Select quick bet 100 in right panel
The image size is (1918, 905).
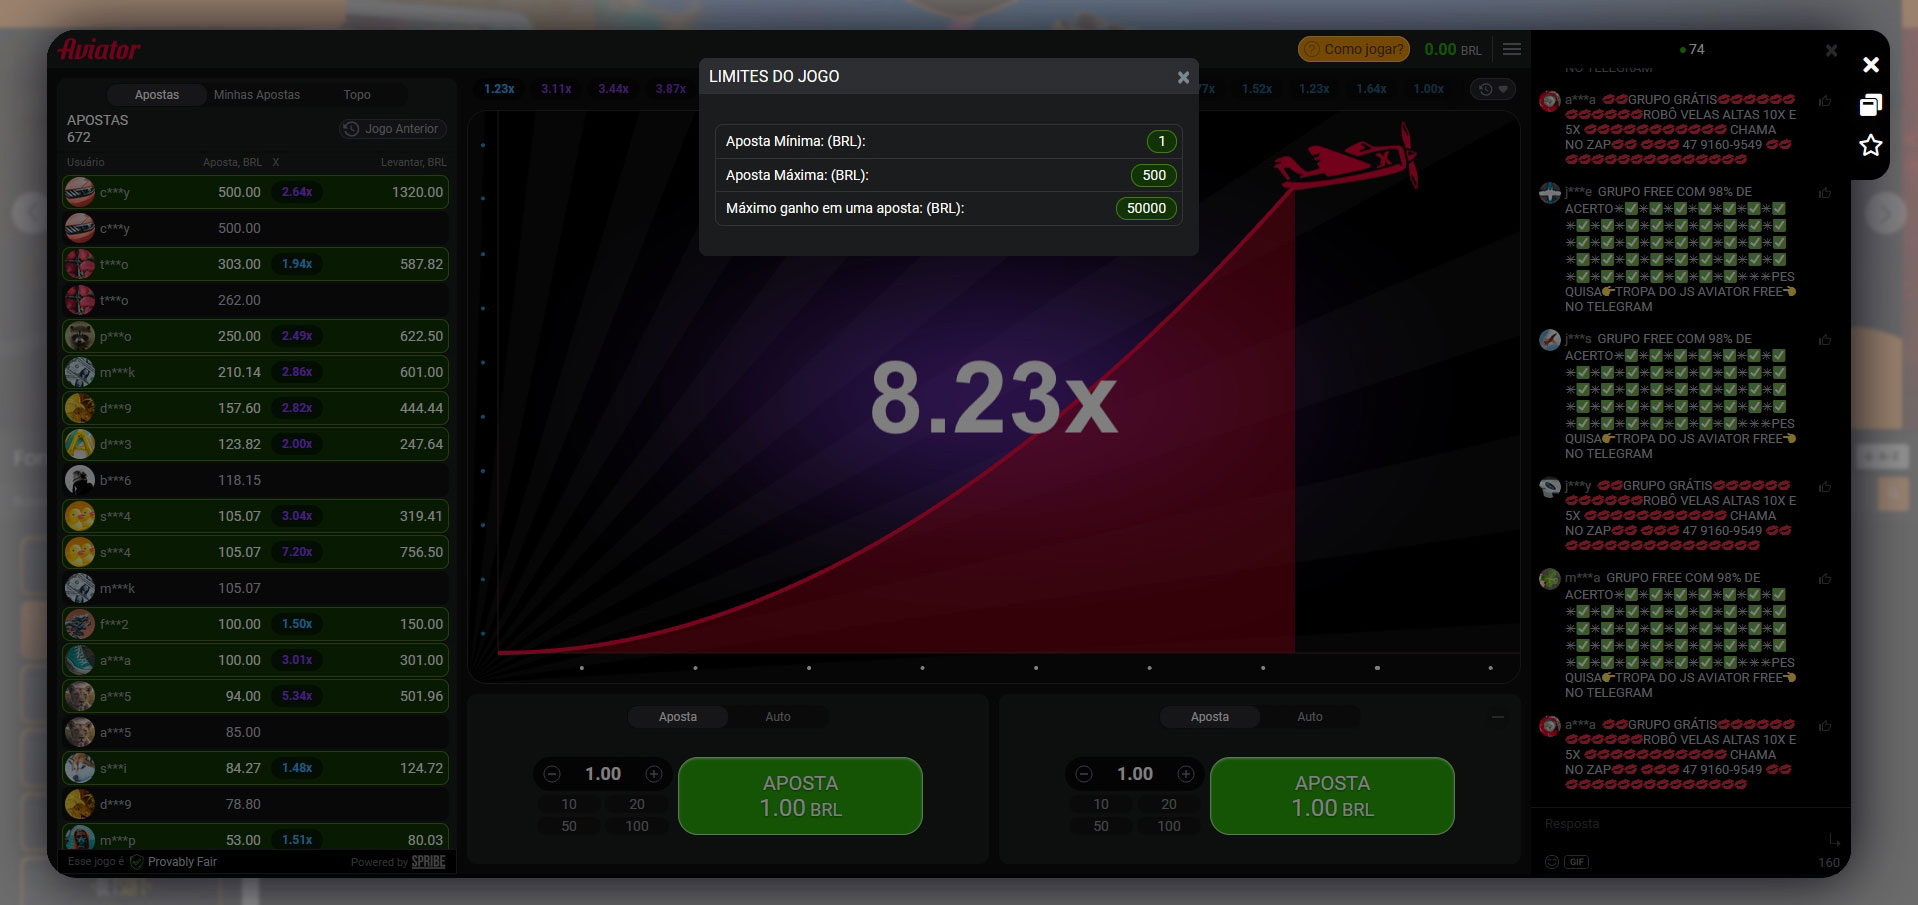click(1169, 826)
